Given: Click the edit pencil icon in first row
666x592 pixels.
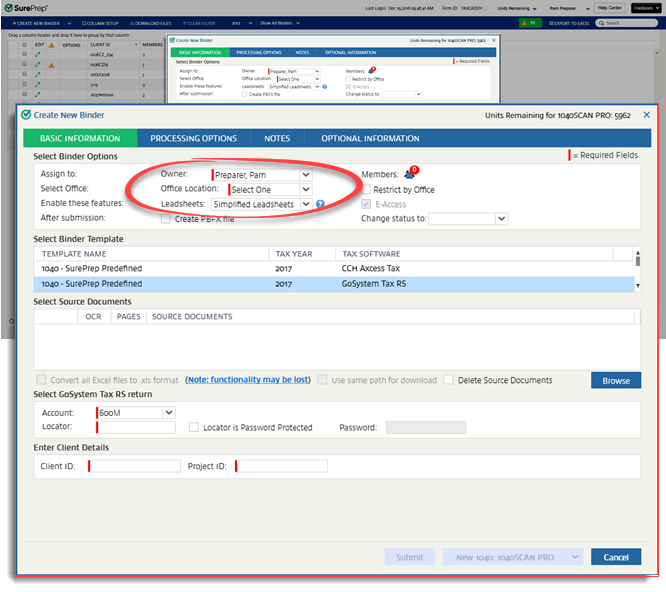Looking at the screenshot, I should coord(38,56).
